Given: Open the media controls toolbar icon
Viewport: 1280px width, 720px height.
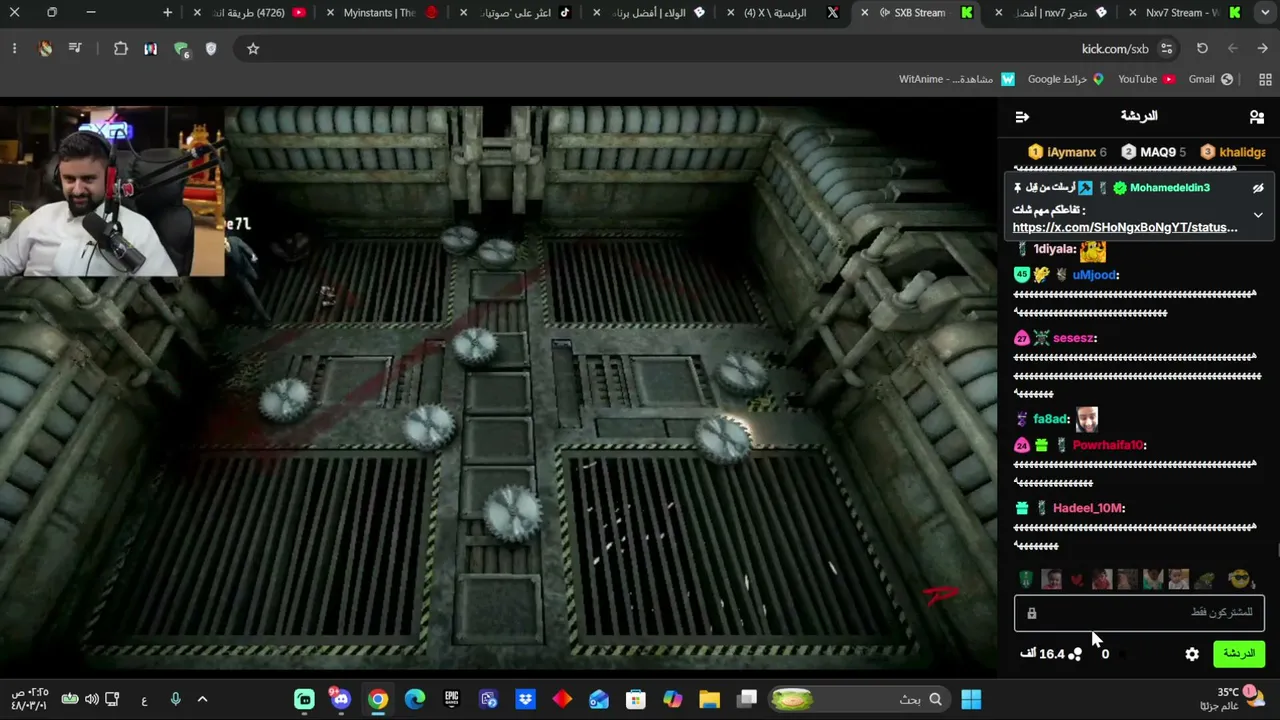Looking at the screenshot, I should point(76,48).
